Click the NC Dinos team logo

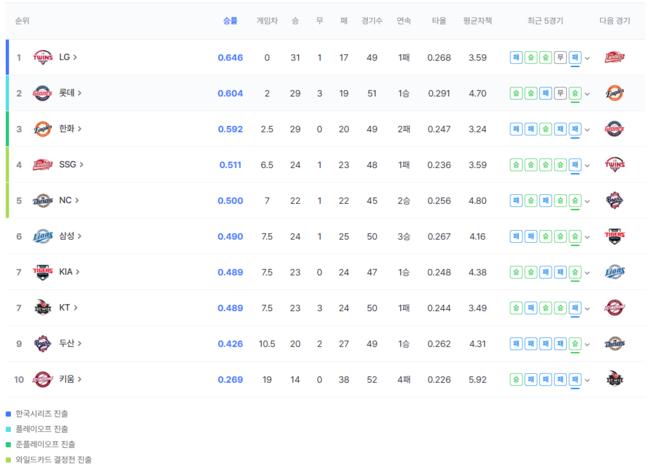tap(43, 201)
